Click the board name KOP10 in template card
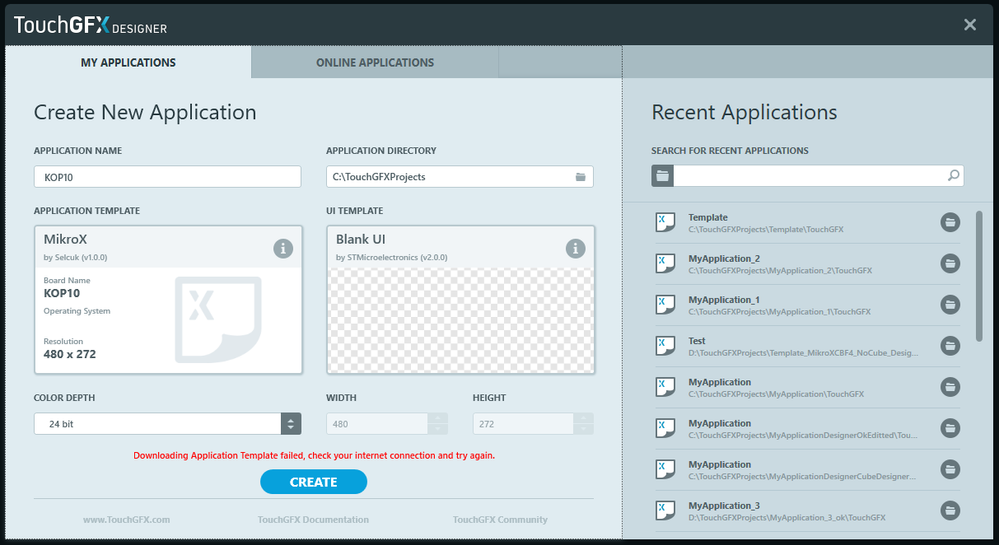Viewport: 999px width, 545px height. pyautogui.click(x=62, y=293)
